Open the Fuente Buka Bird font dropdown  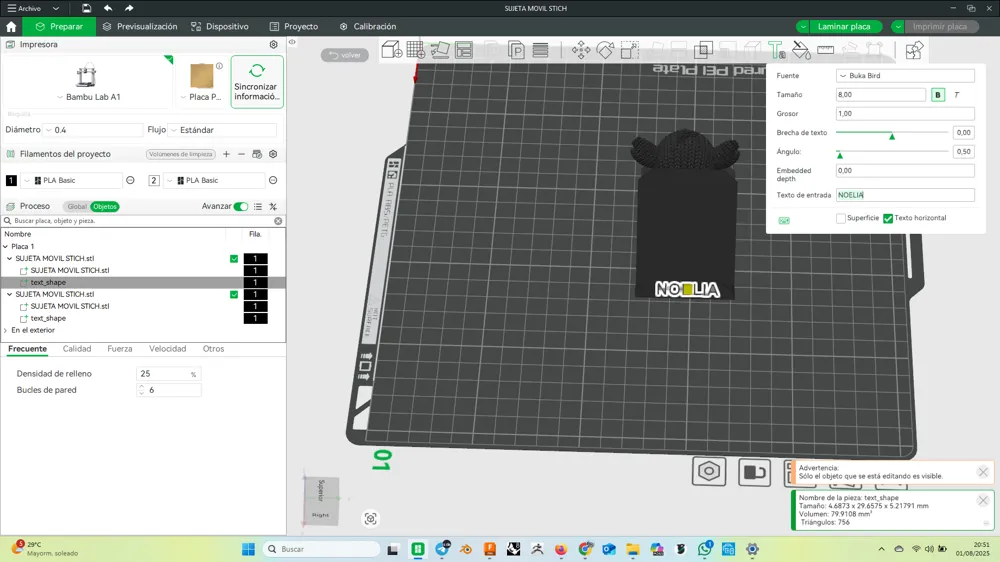click(905, 75)
